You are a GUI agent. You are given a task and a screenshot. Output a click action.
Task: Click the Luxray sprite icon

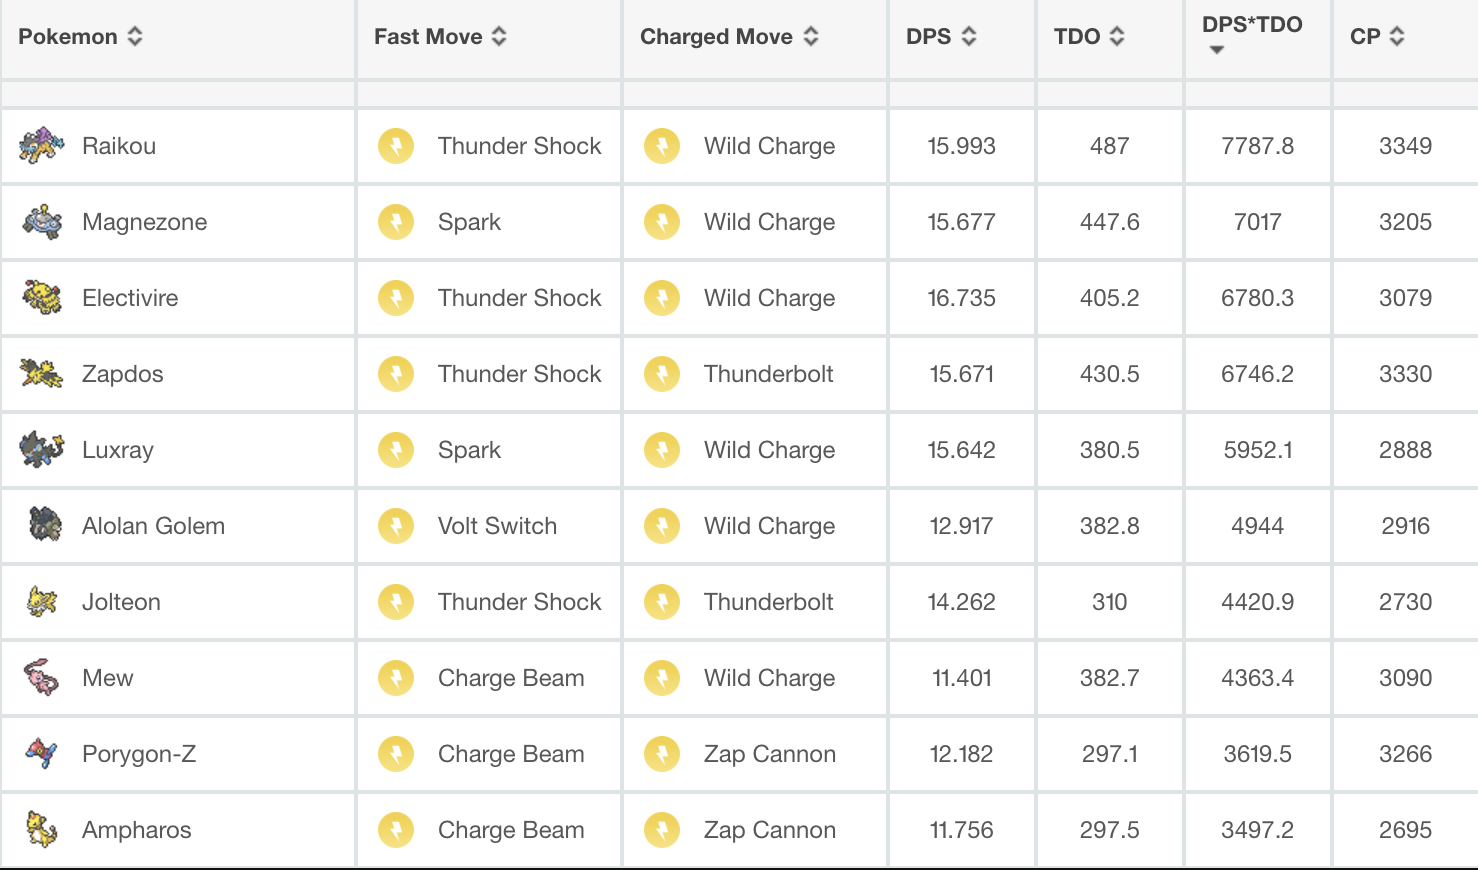tap(42, 450)
